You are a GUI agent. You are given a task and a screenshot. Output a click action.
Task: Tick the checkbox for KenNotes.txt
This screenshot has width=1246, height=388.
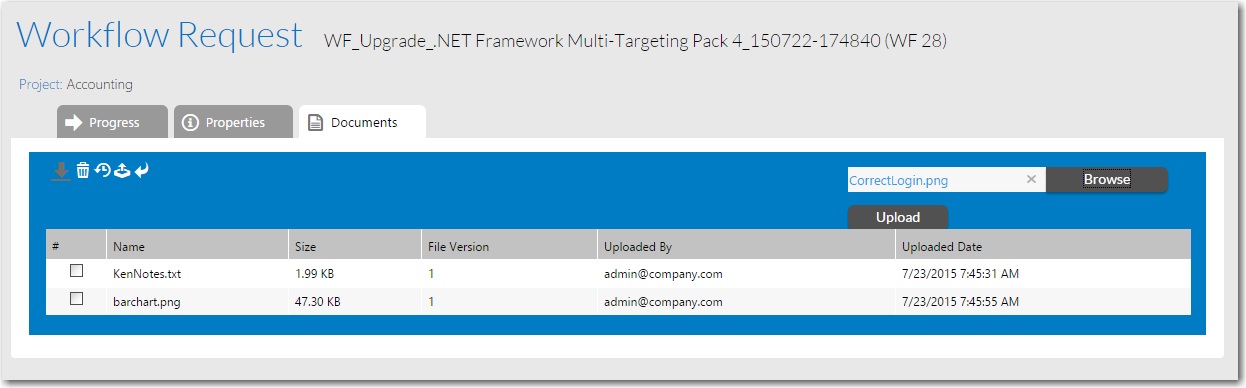[76, 272]
